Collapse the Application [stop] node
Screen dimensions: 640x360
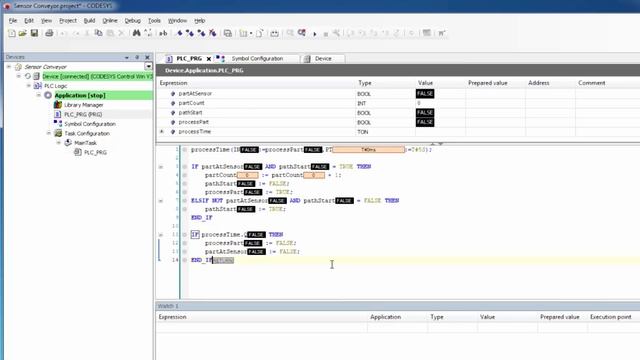pos(39,95)
